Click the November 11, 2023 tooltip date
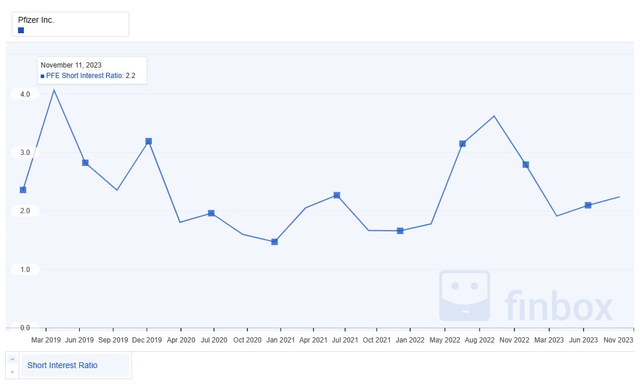Image resolution: width=640 pixels, height=385 pixels. tap(71, 65)
